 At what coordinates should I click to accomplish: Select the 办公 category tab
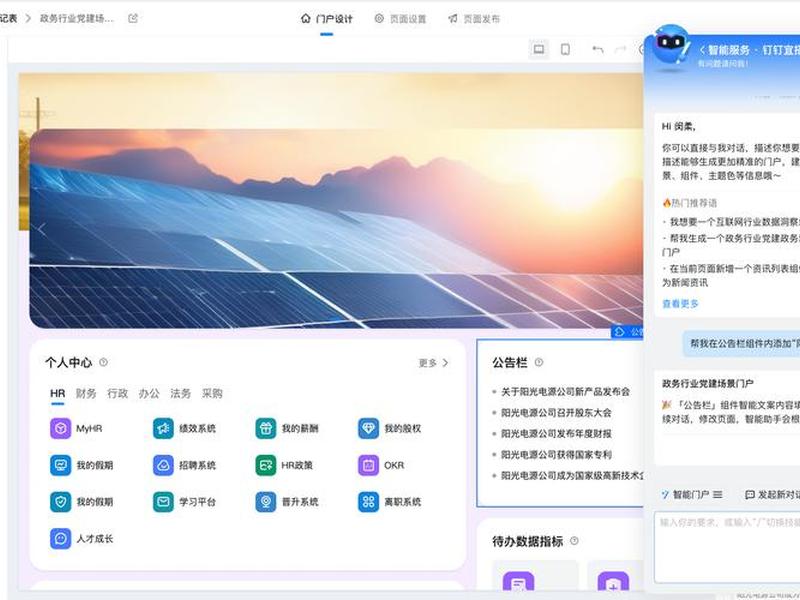pyautogui.click(x=149, y=393)
